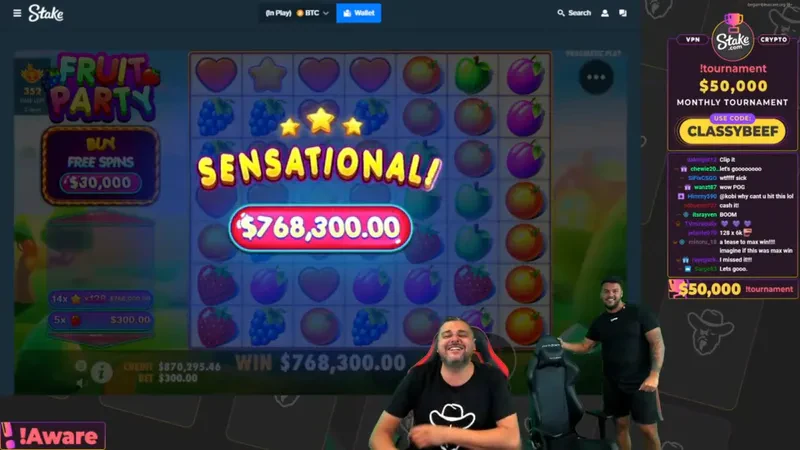
Task: Expand the BTC currency dropdown
Action: 312,13
